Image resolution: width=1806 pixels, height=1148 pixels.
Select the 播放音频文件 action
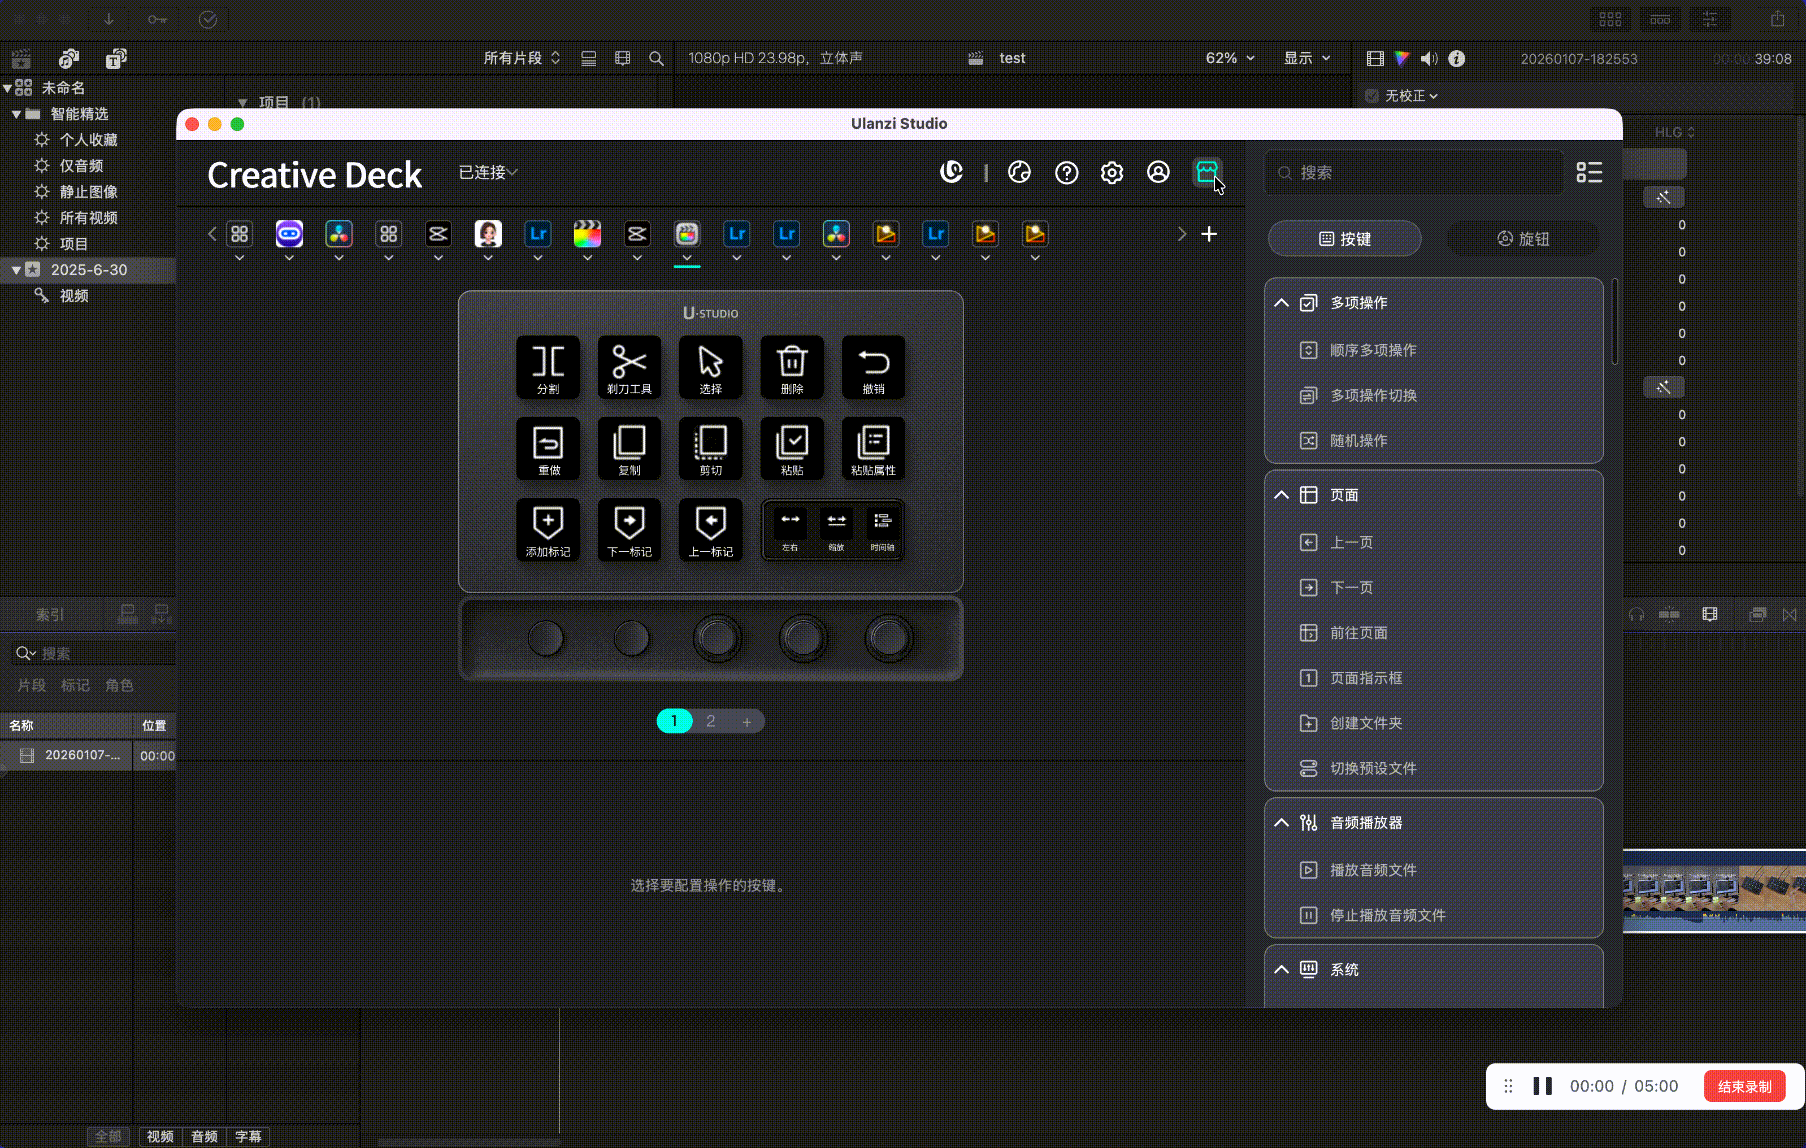coord(1374,869)
